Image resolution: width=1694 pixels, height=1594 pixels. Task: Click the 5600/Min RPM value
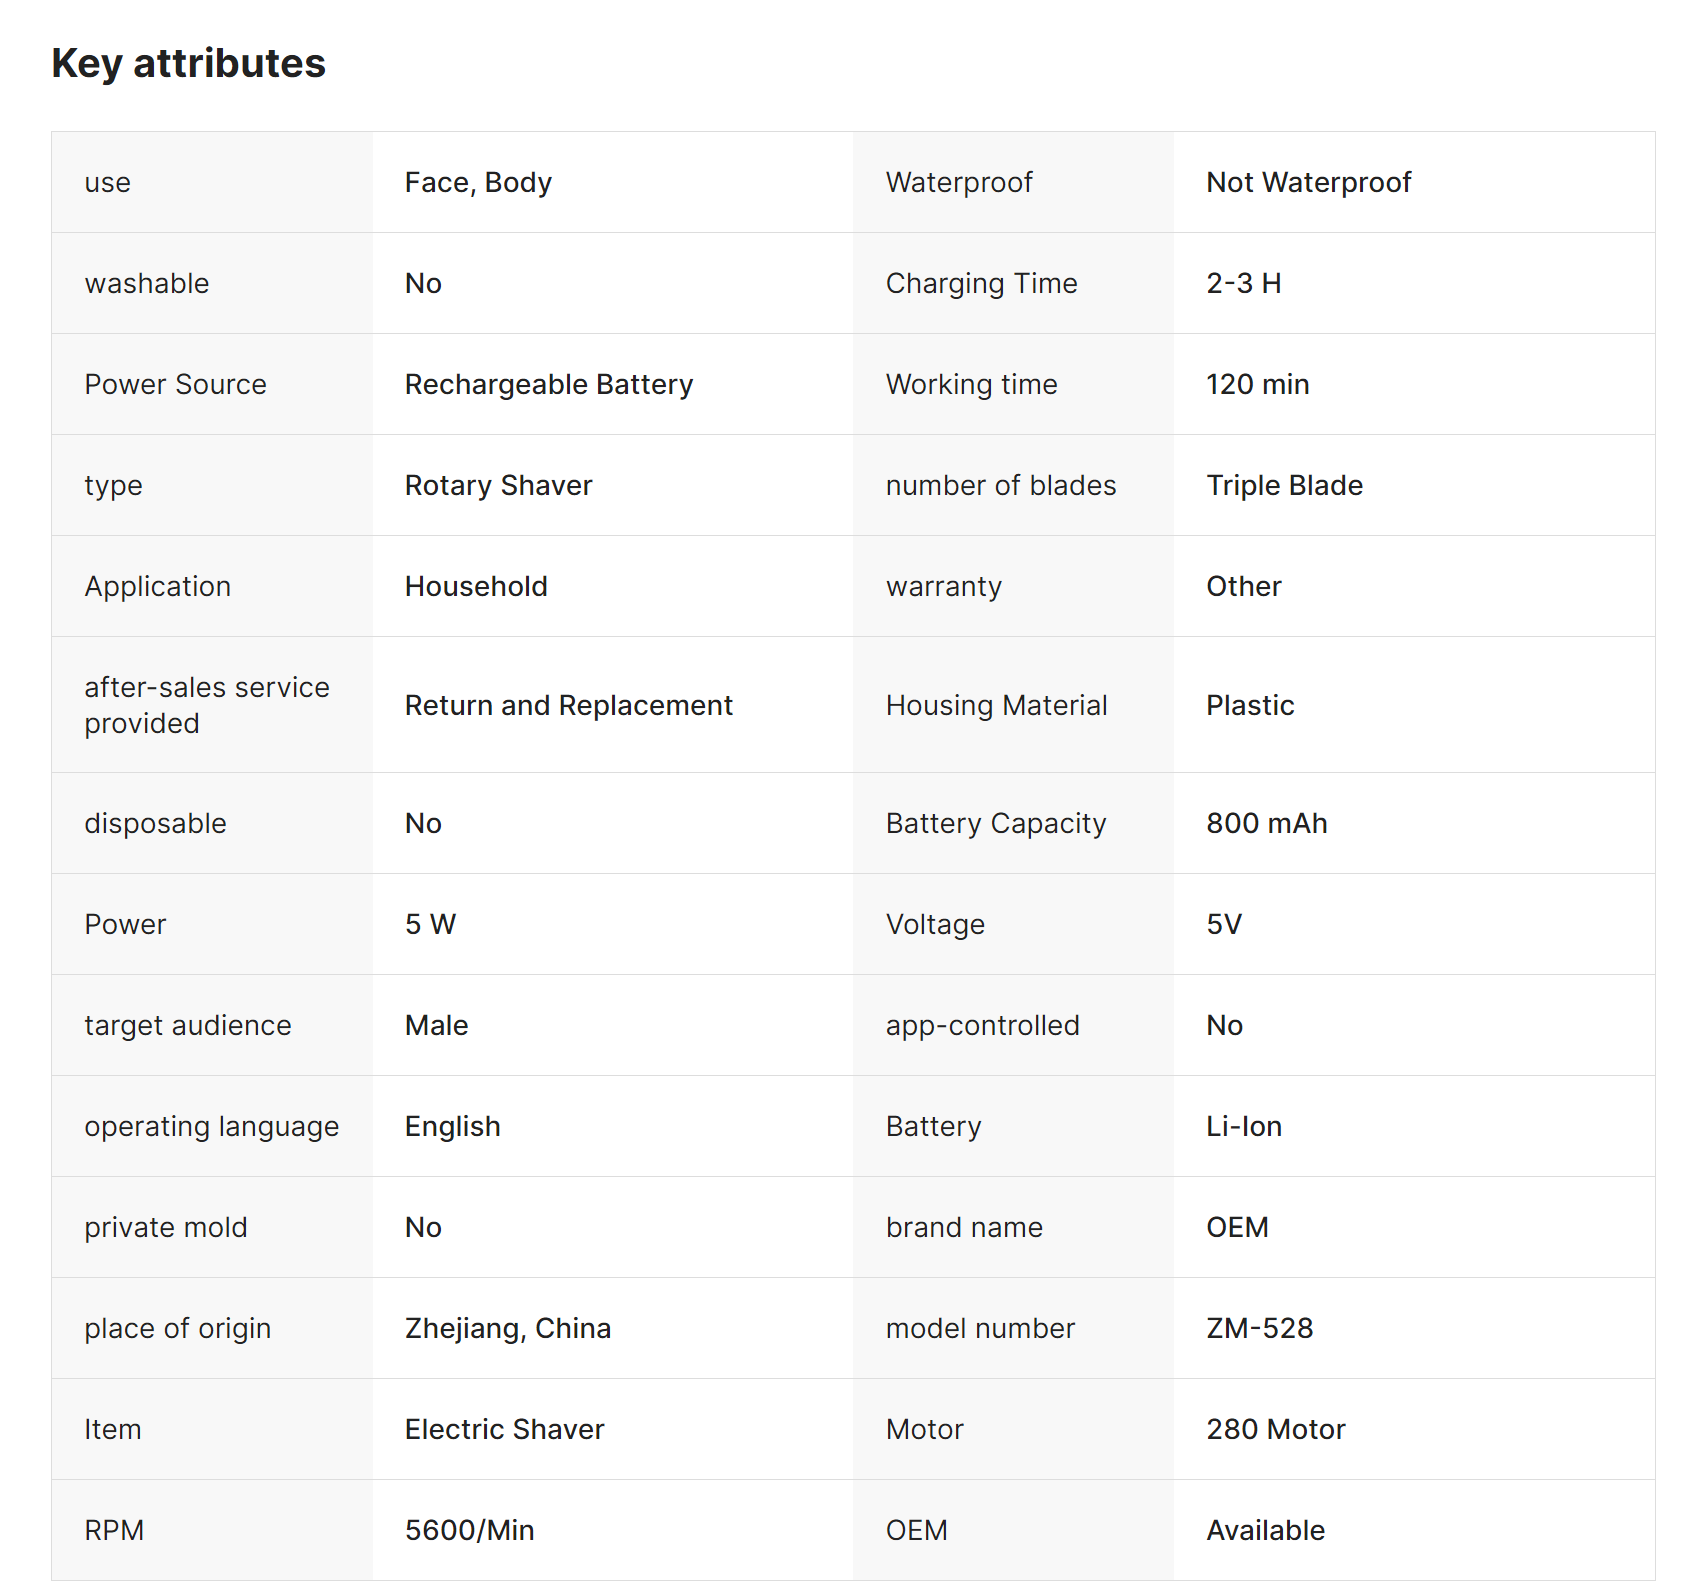tap(469, 1531)
